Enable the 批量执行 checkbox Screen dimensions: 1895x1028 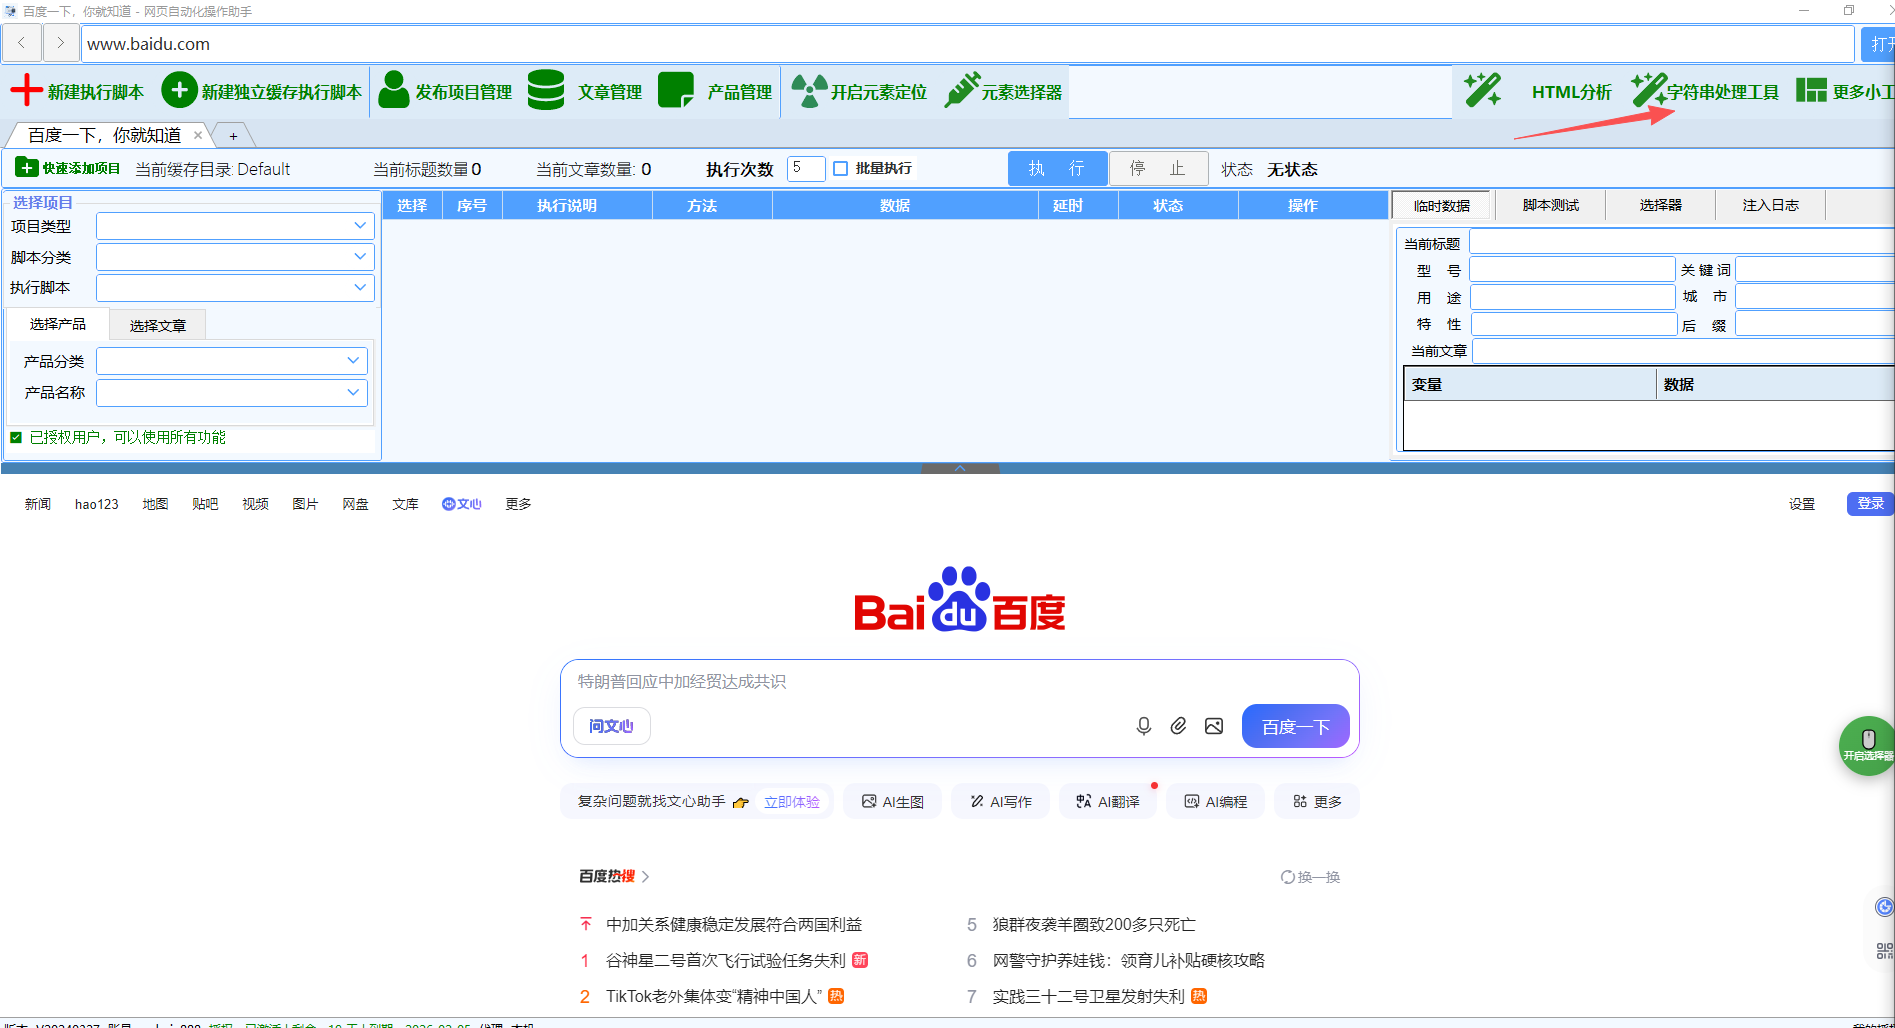pyautogui.click(x=841, y=169)
